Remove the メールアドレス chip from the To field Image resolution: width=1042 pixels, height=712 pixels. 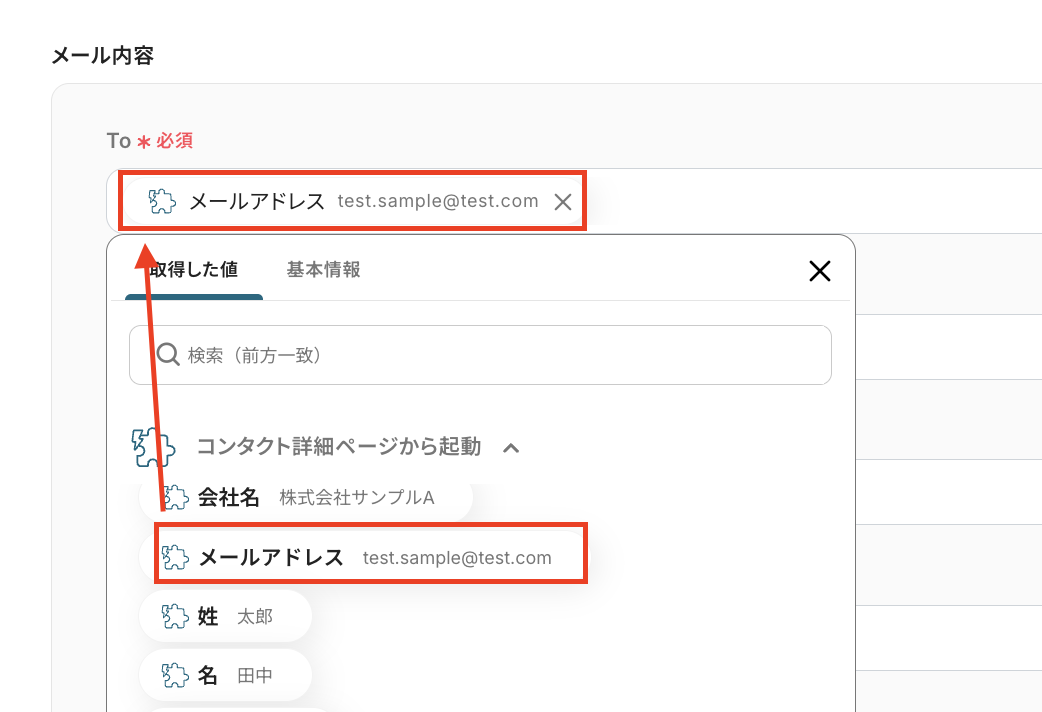(x=563, y=202)
